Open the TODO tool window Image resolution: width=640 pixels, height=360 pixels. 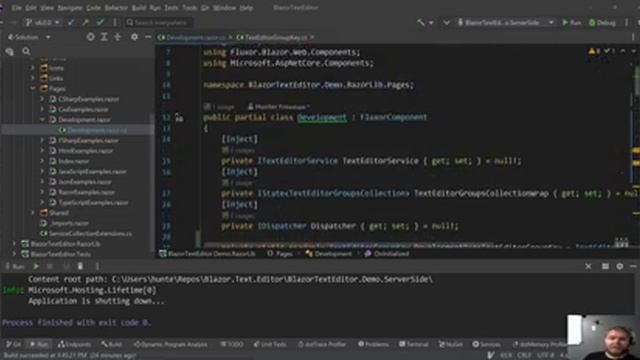point(232,344)
